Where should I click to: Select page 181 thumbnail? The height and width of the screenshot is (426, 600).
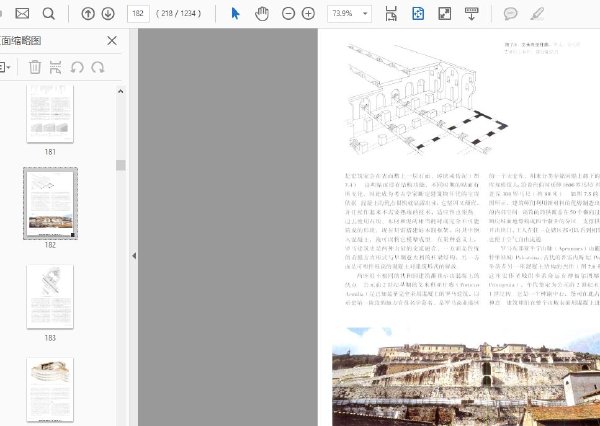tap(50, 112)
